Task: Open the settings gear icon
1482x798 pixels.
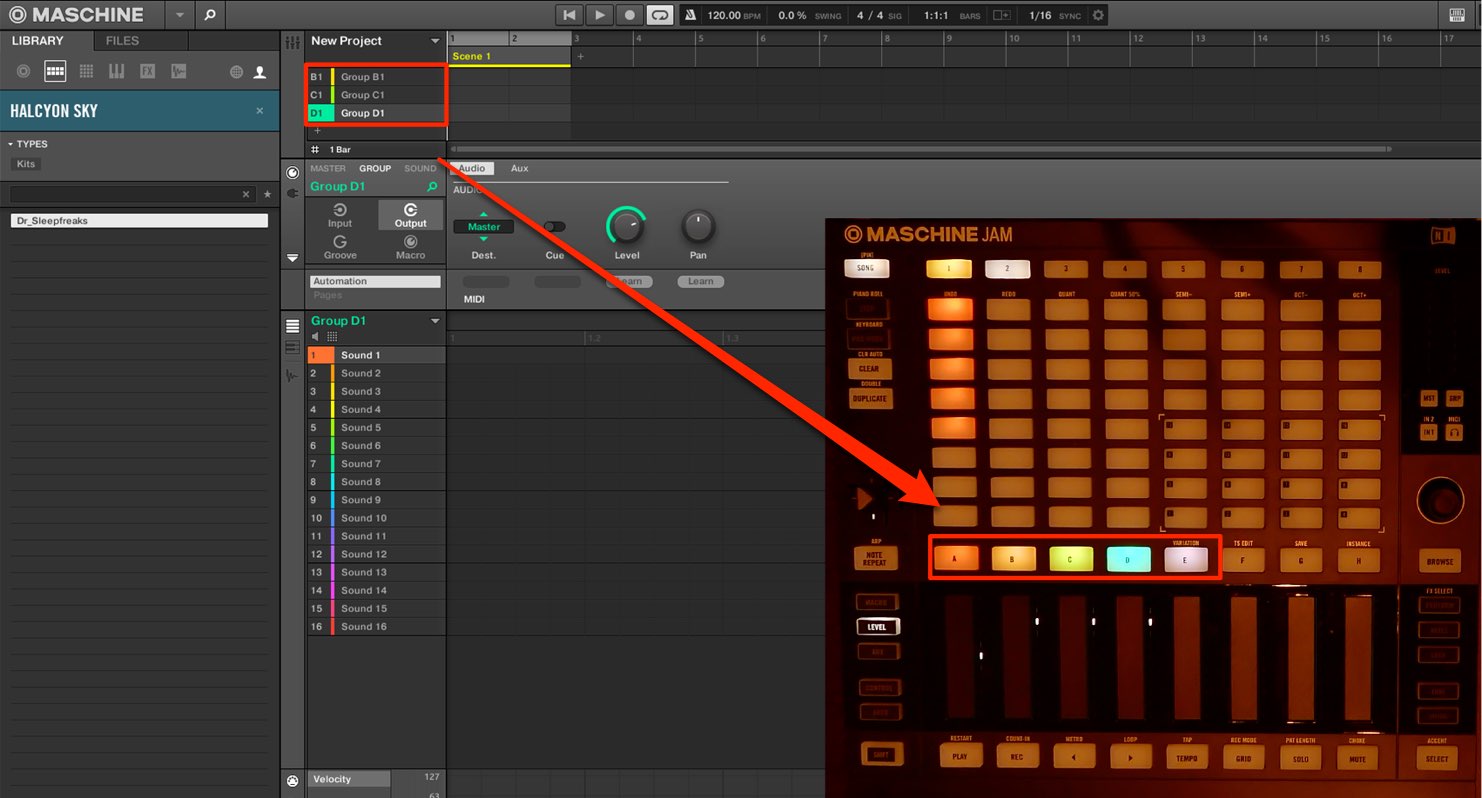Action: click(x=1098, y=15)
